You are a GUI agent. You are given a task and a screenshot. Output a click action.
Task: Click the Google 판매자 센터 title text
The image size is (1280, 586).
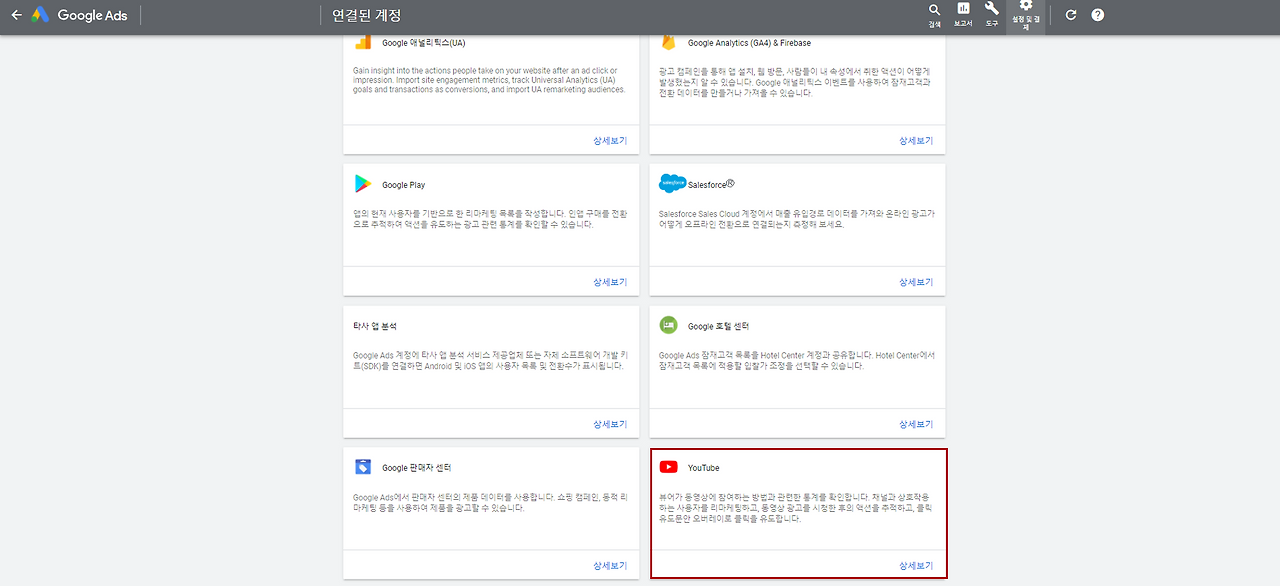tap(416, 468)
